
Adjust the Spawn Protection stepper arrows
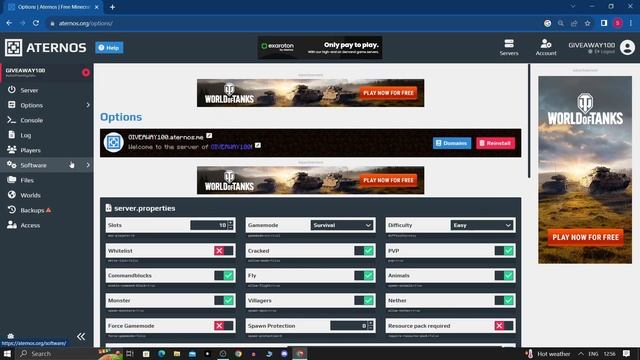pos(371,326)
